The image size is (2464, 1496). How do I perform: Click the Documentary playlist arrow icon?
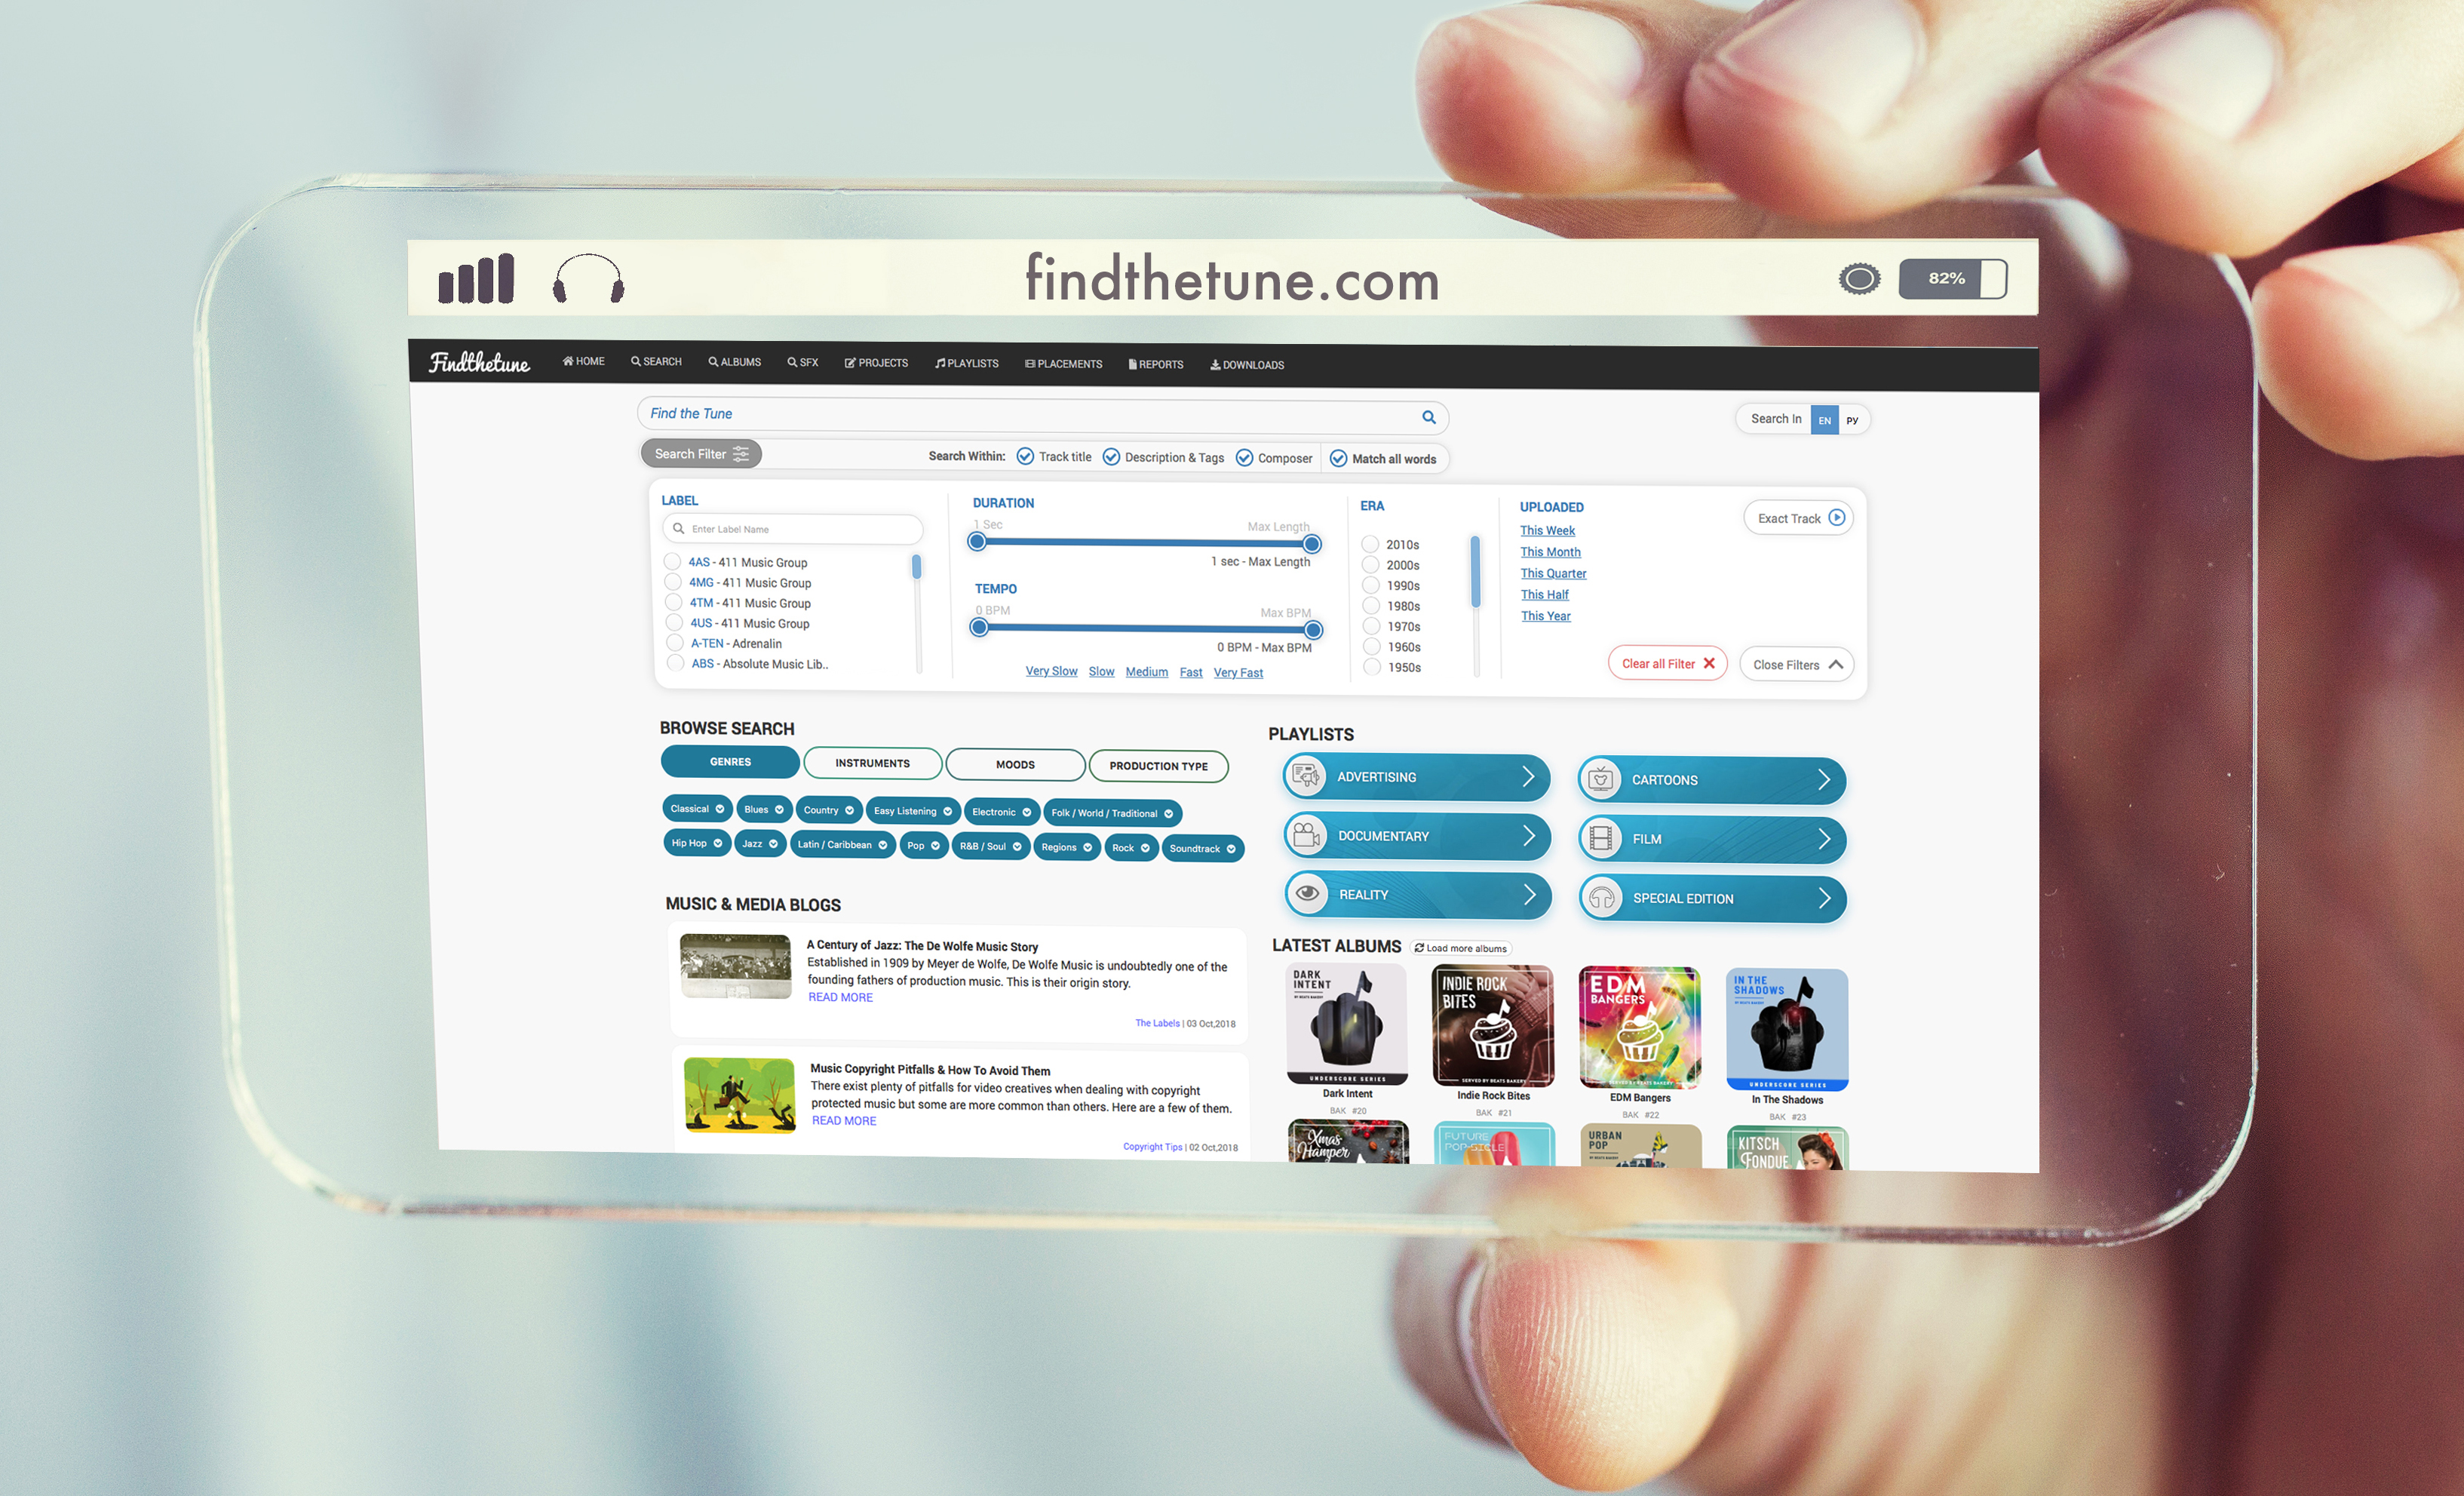1530,837
